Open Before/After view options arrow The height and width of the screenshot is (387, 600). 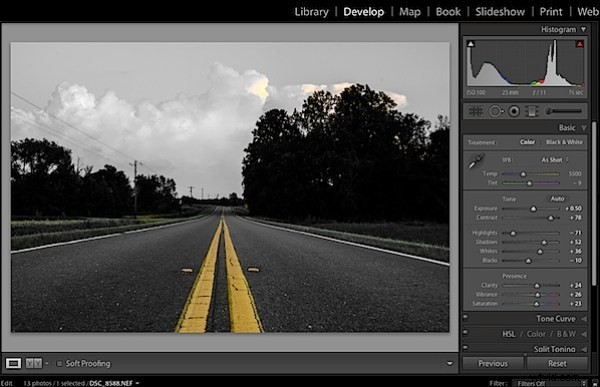(x=47, y=364)
